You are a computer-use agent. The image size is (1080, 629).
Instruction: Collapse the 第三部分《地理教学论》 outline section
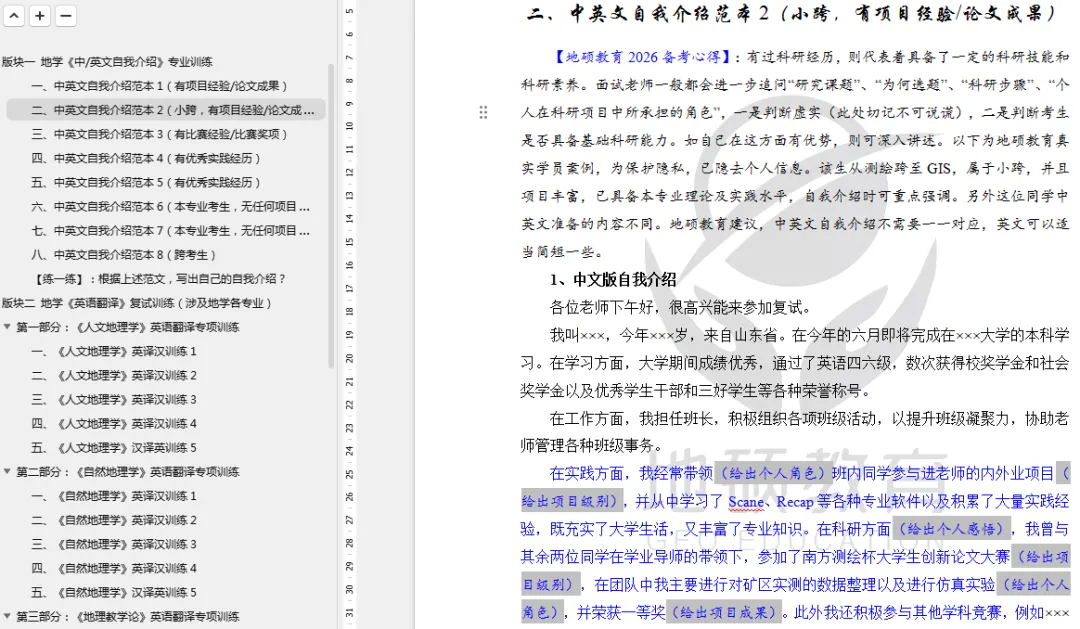7,616
